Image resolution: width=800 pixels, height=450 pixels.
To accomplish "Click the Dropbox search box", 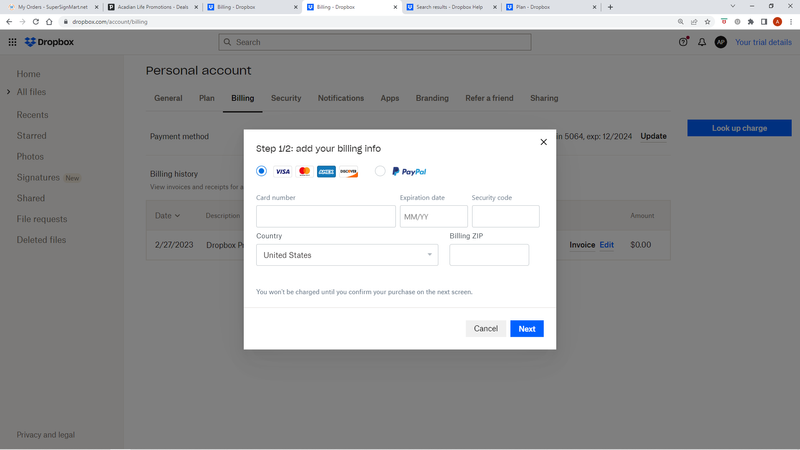I will [x=375, y=42].
